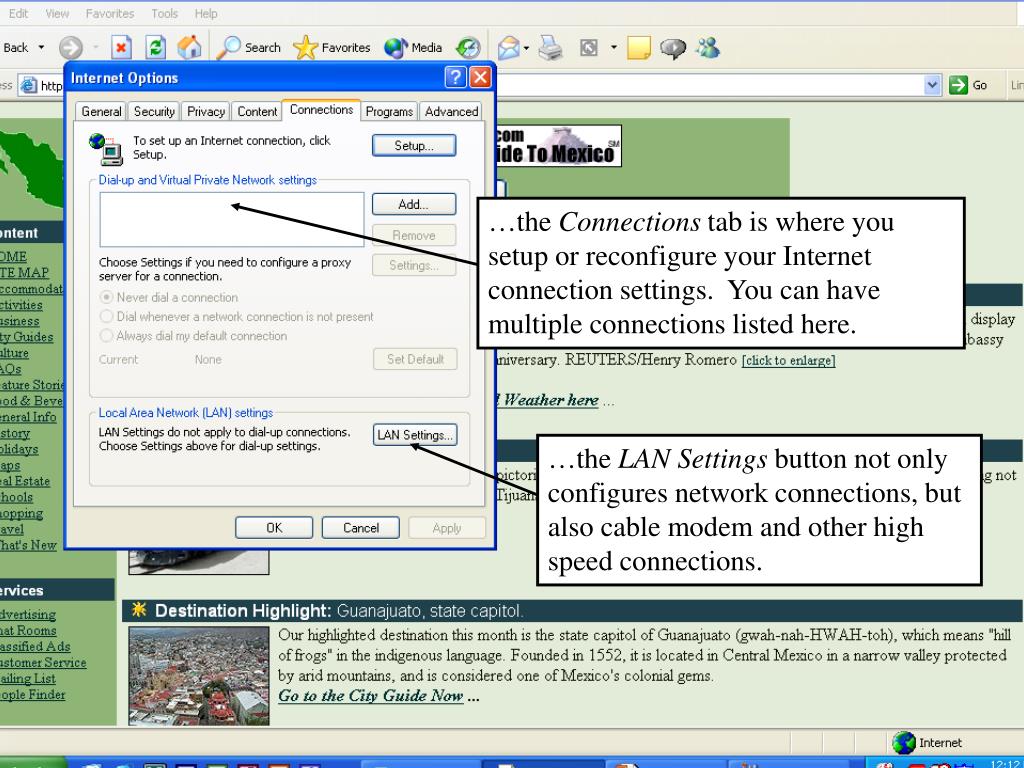Click the Setup... button
The image size is (1024, 768).
click(414, 146)
